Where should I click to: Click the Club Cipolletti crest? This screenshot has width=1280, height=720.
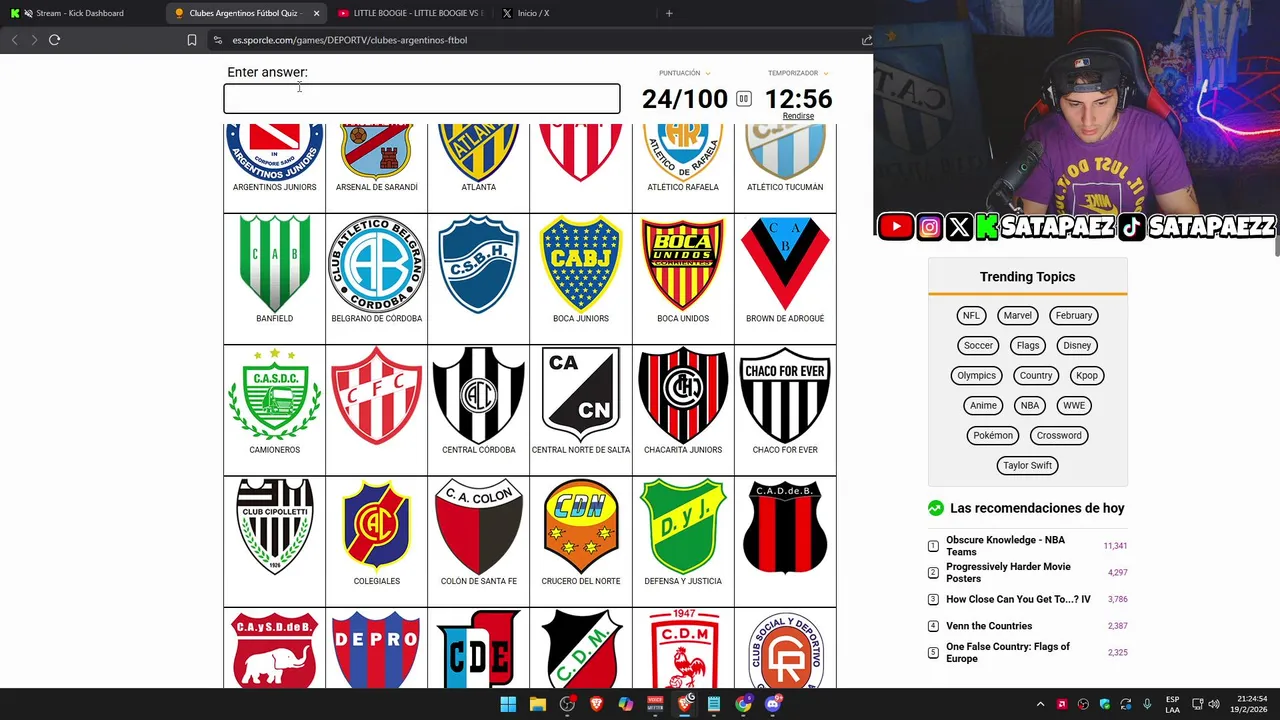(274, 526)
